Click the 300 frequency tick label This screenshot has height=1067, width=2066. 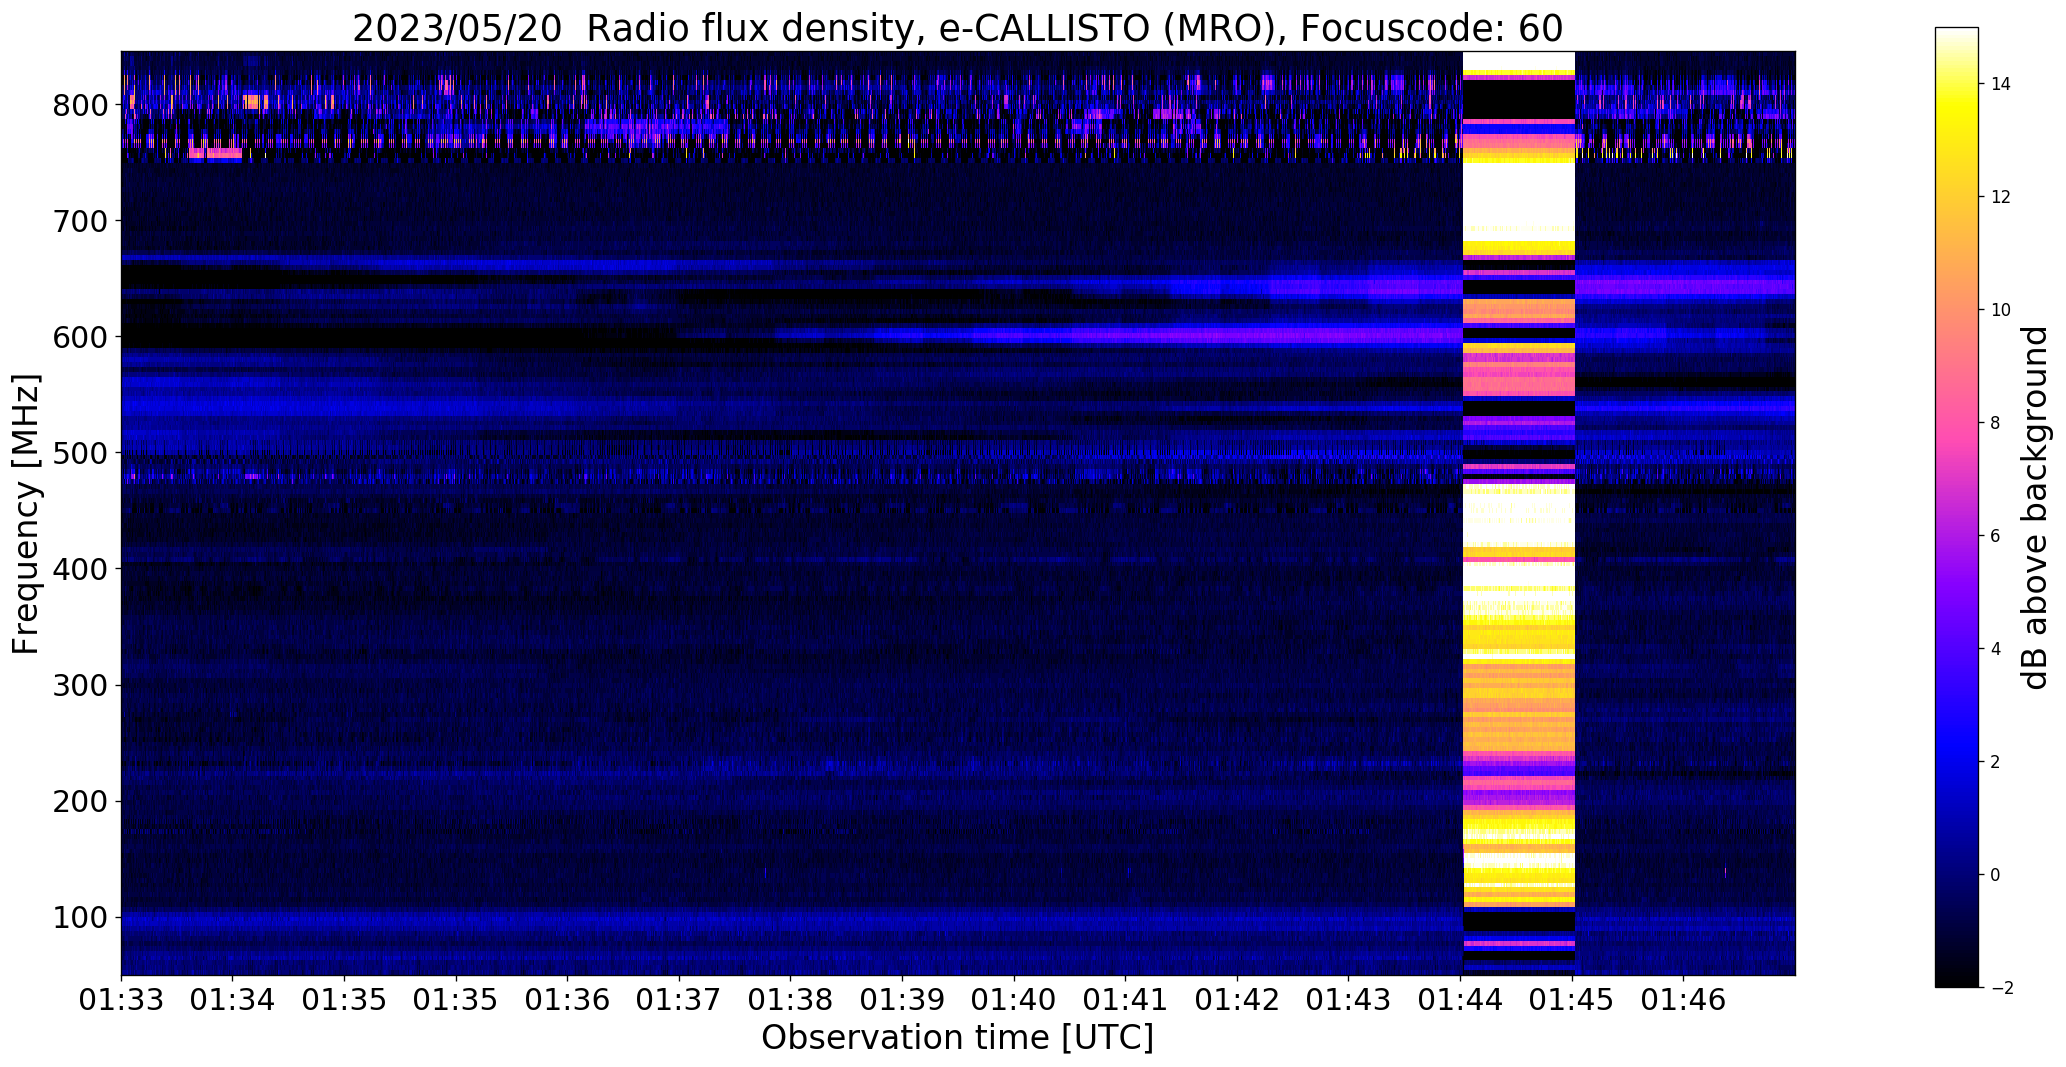click(x=80, y=684)
